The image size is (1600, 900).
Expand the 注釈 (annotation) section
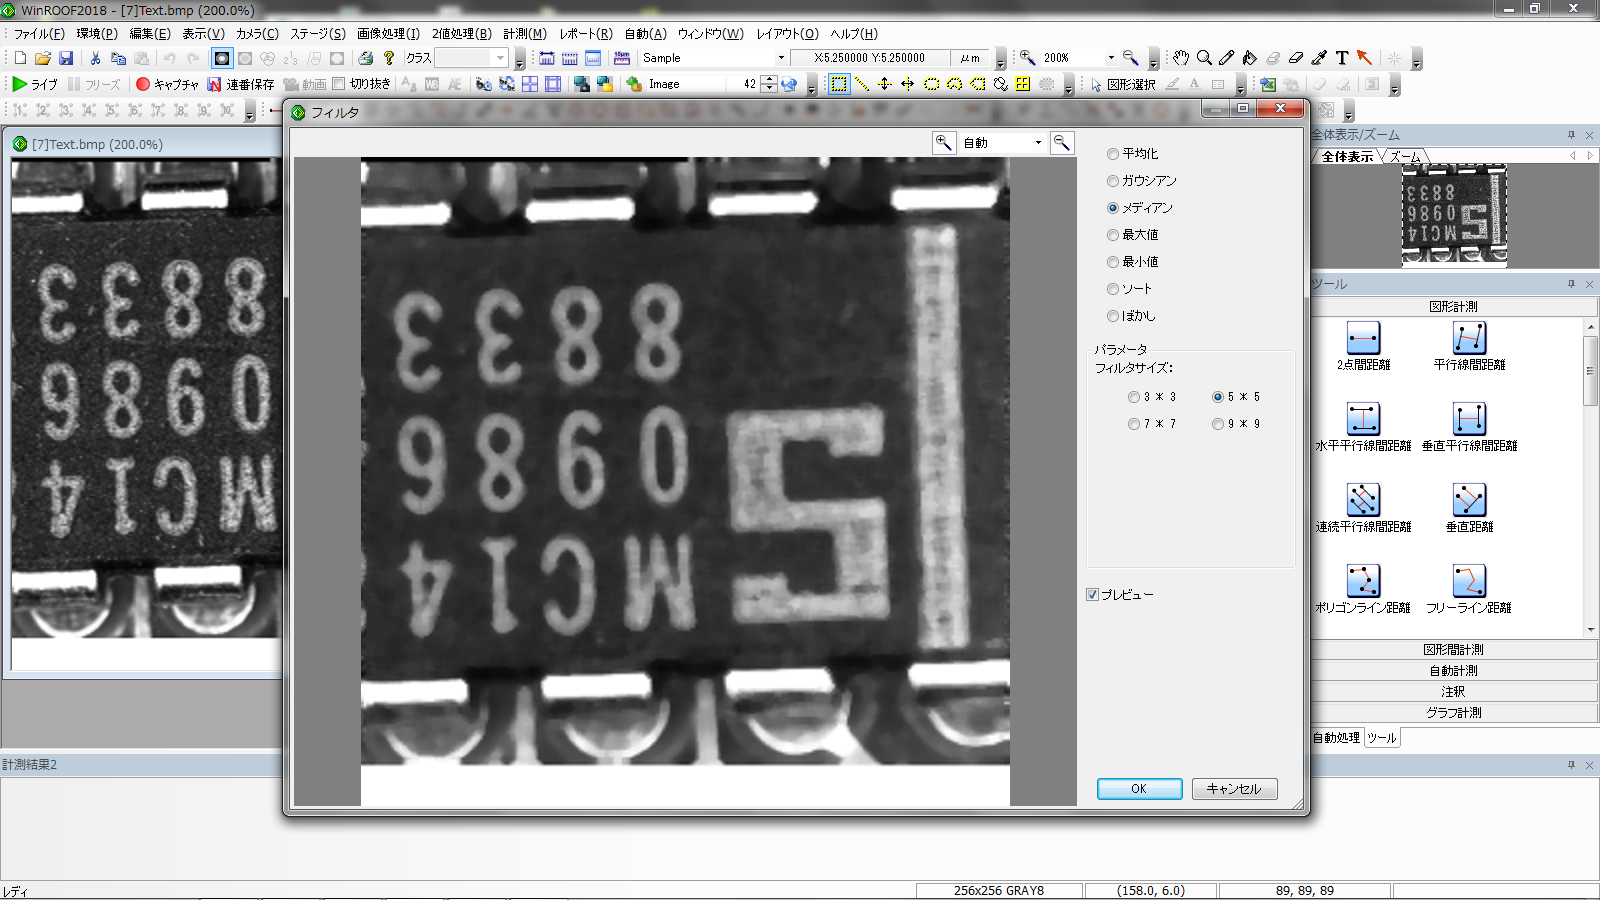coord(1453,692)
